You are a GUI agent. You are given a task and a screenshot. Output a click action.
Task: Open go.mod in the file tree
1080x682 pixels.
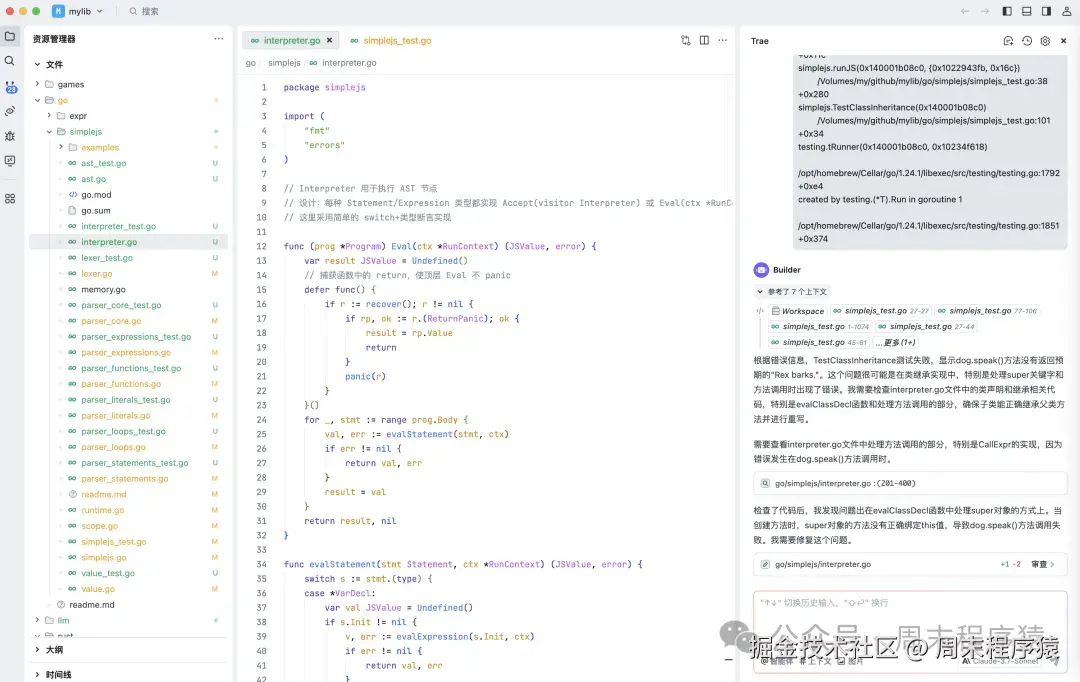tap(96, 195)
